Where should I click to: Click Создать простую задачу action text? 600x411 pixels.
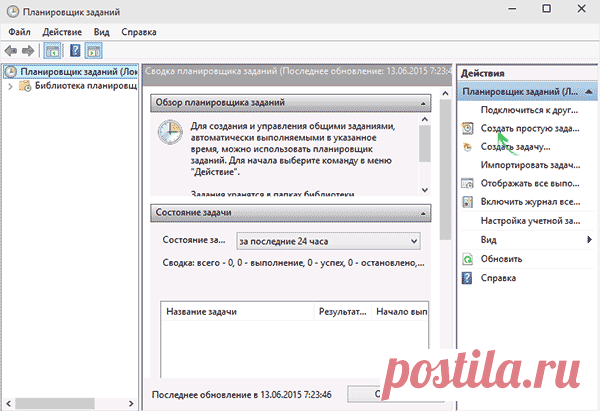(x=530, y=128)
